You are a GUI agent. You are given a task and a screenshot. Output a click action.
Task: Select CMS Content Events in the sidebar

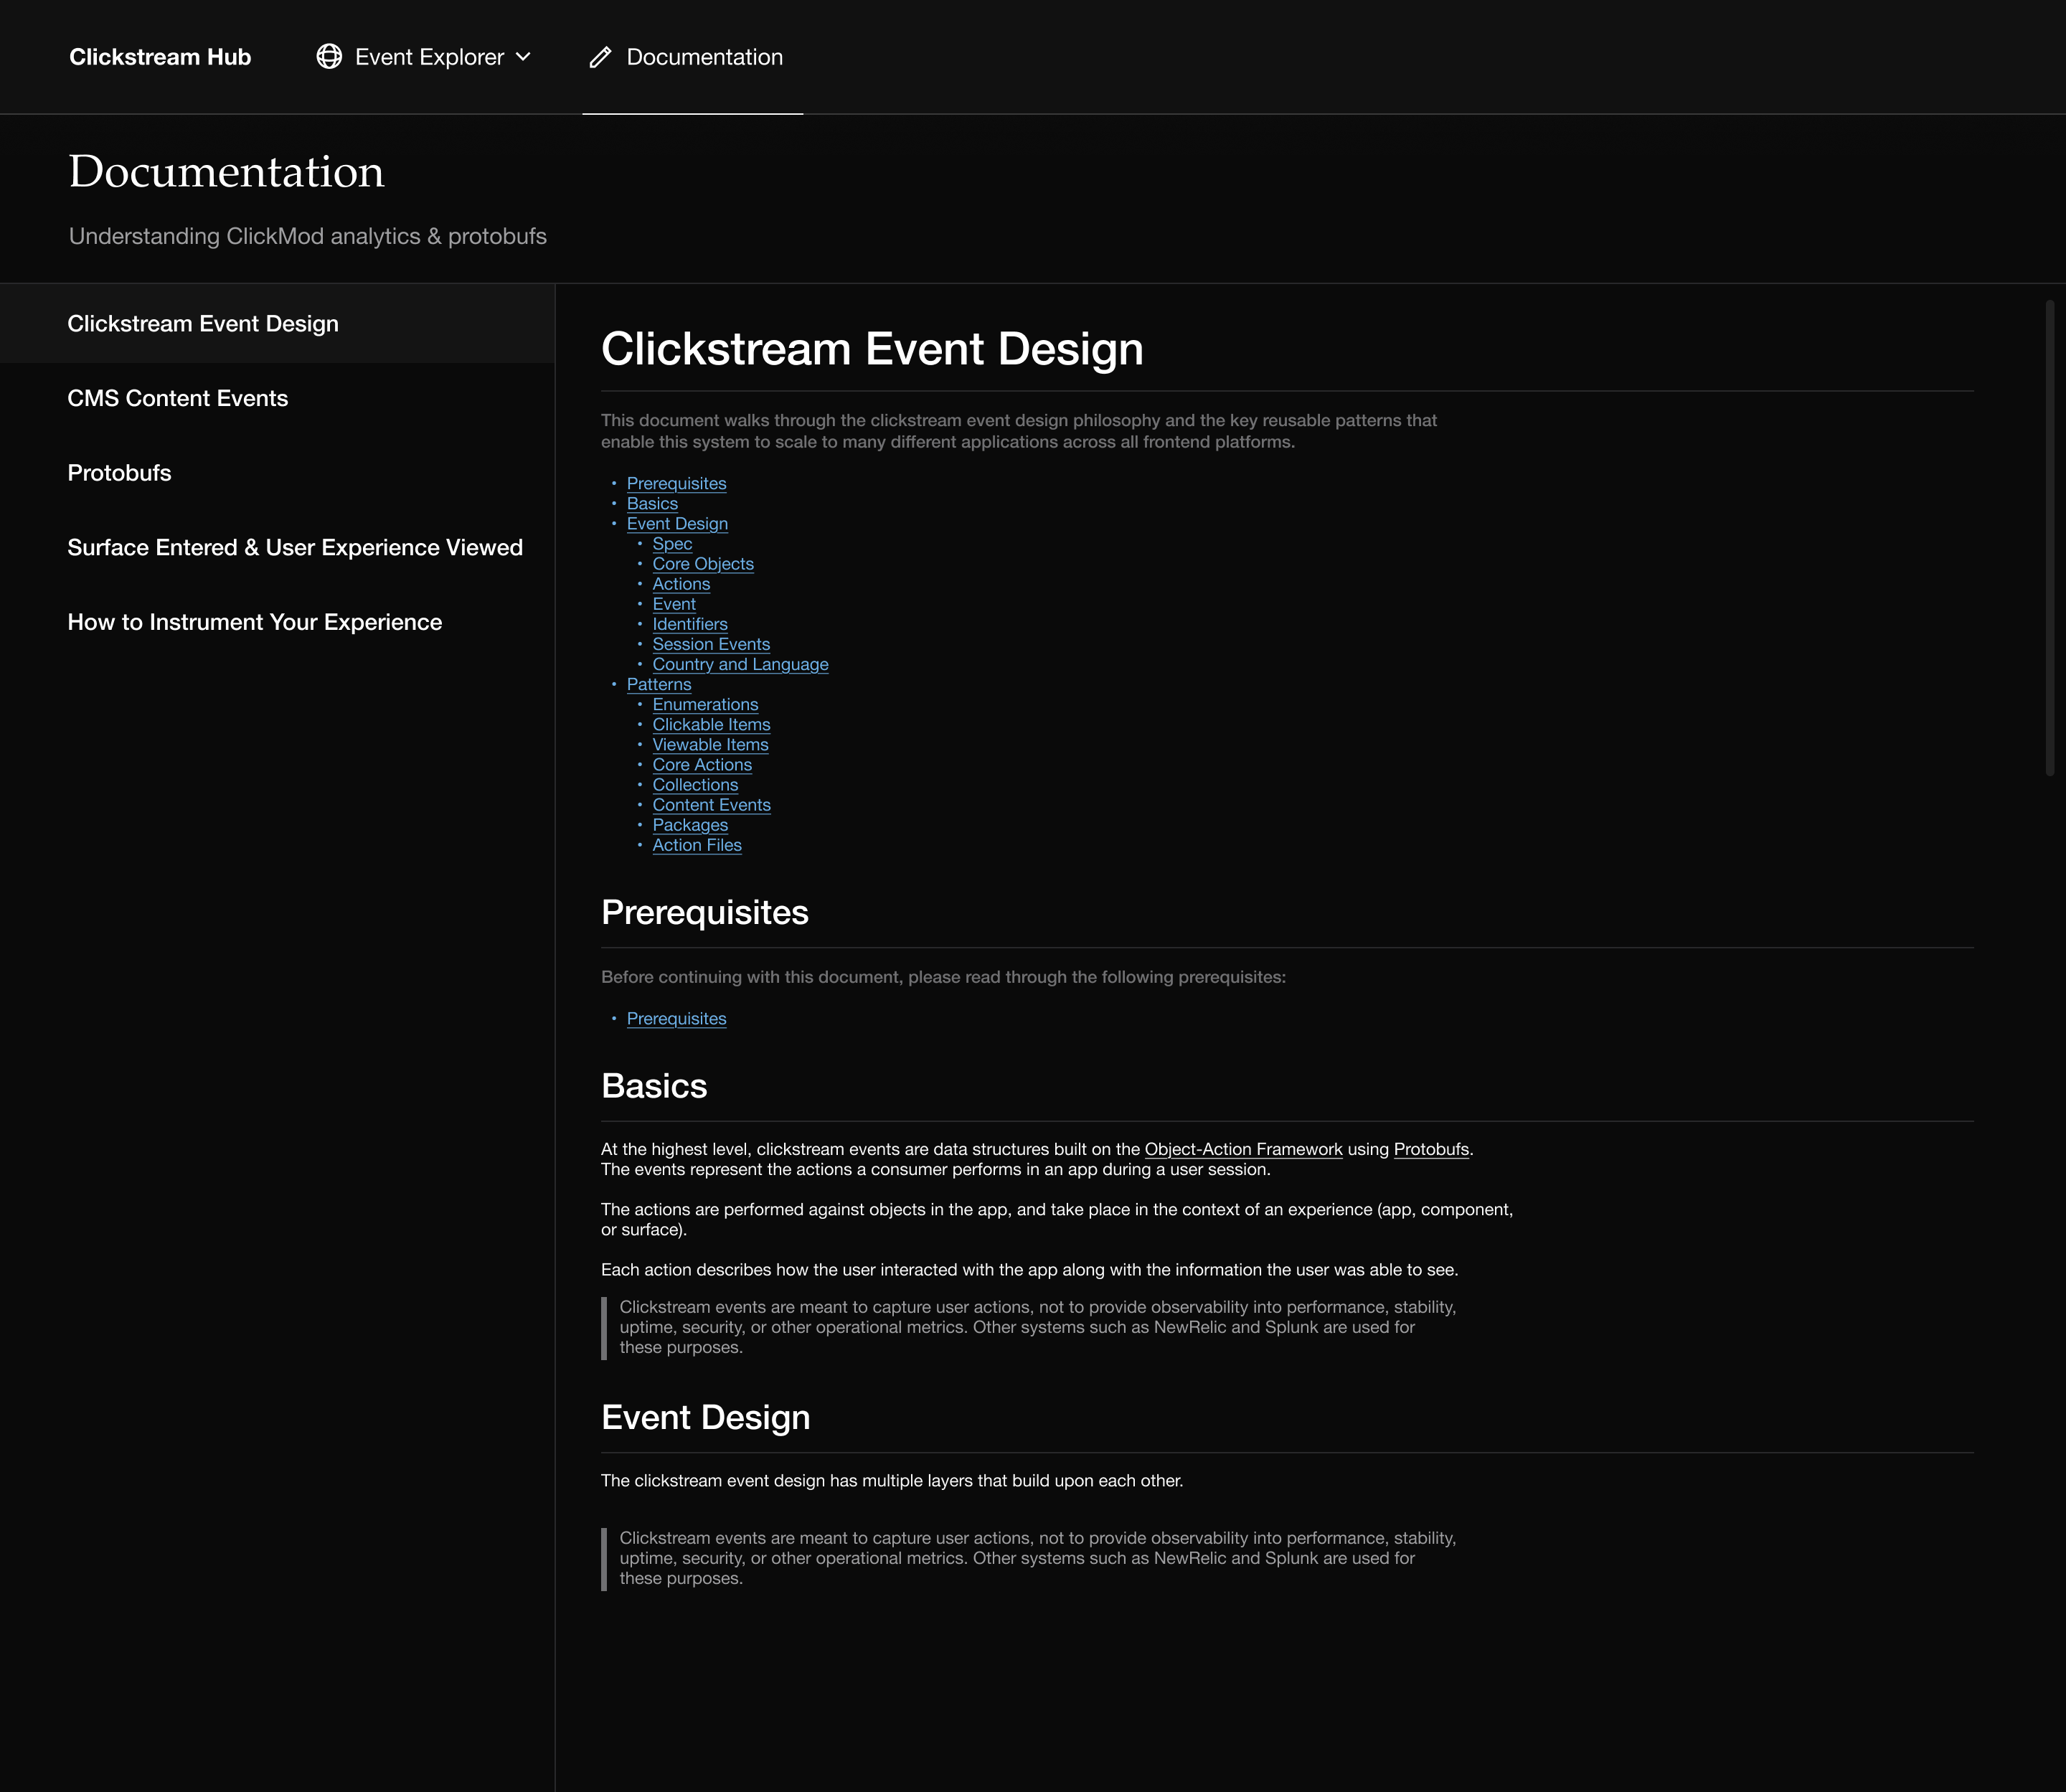[x=178, y=397]
